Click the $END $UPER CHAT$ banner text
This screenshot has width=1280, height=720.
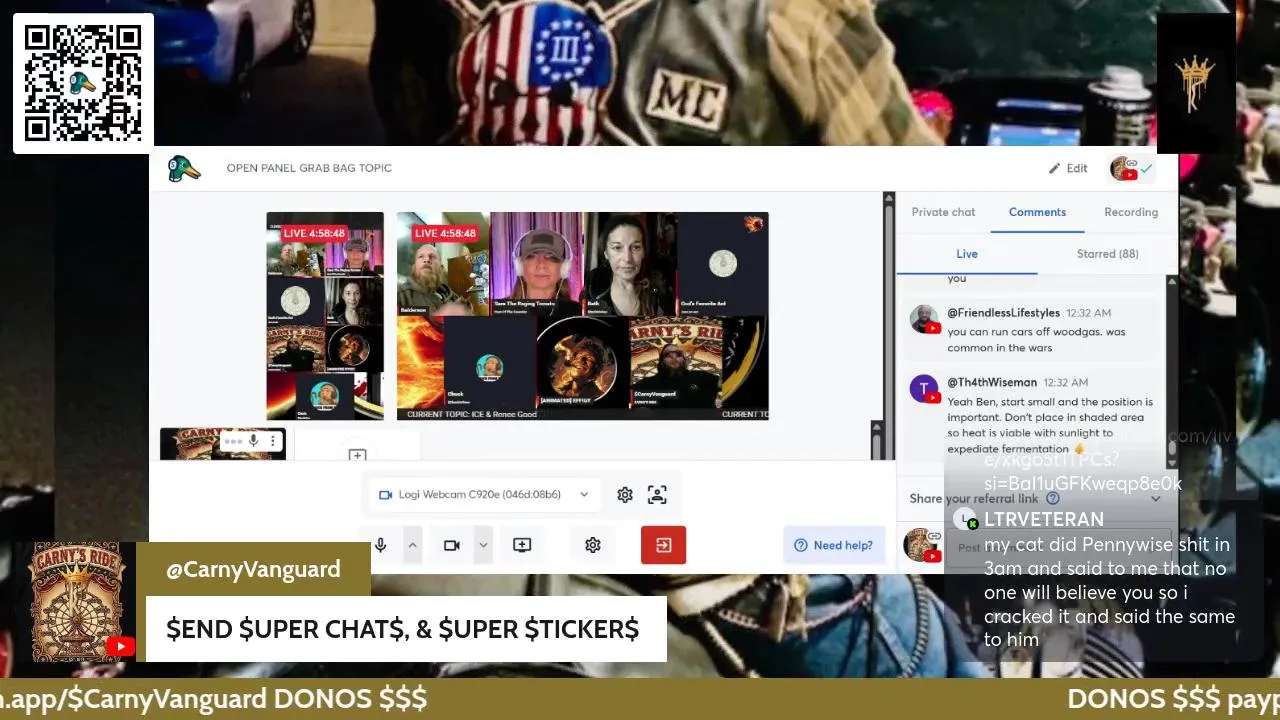tap(402, 629)
